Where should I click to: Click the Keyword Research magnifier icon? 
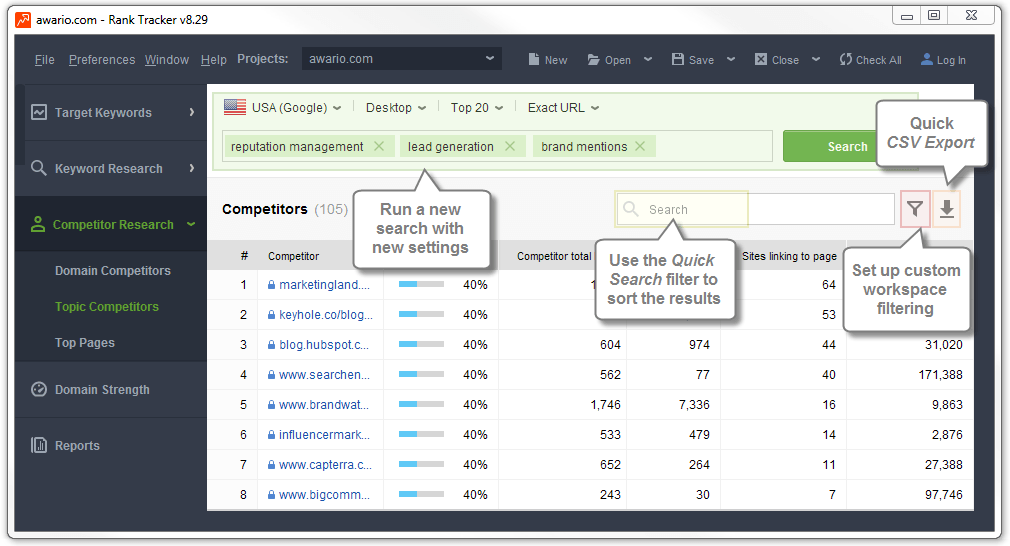[39, 168]
